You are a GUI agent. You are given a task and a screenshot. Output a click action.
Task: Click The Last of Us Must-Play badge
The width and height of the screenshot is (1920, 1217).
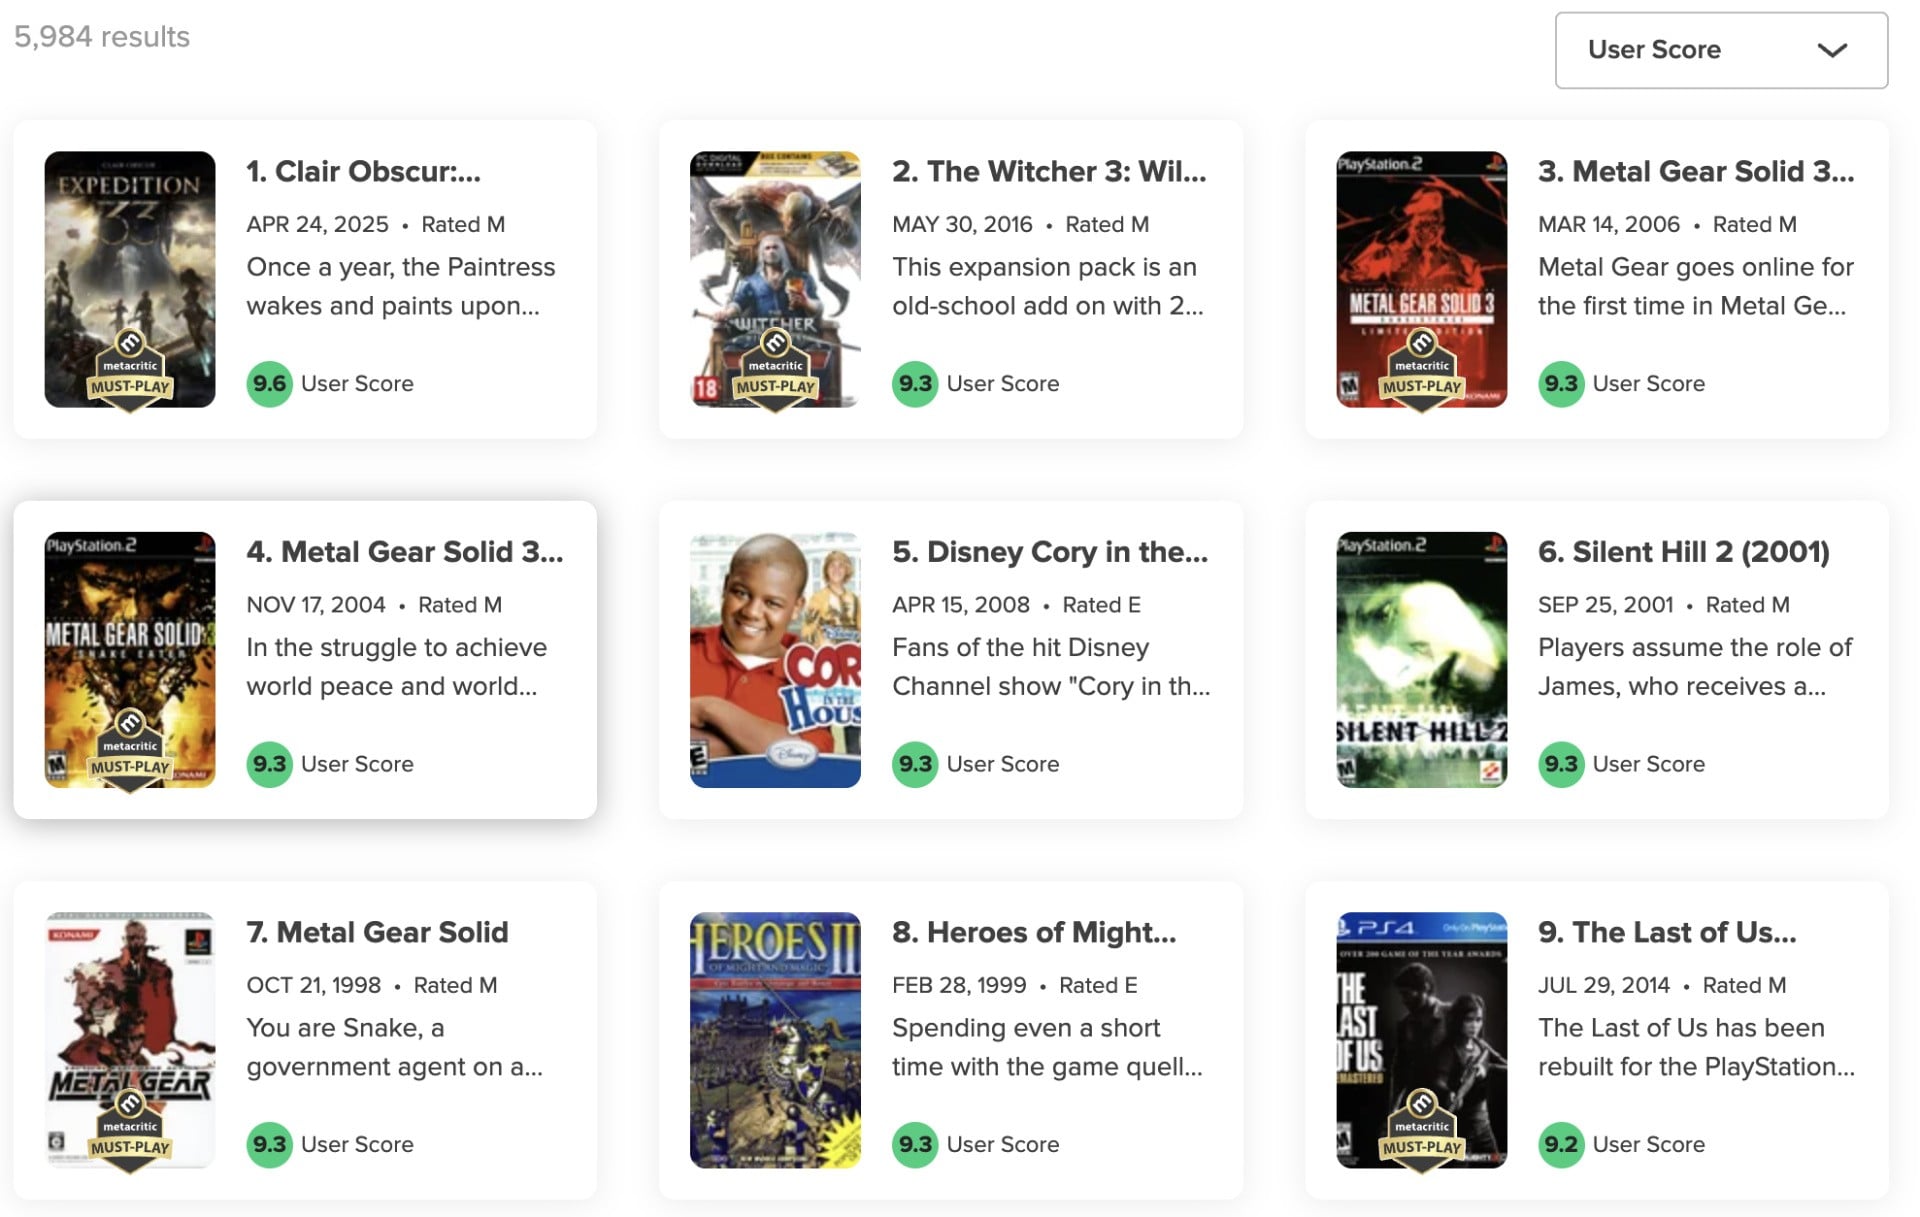click(x=1421, y=1130)
